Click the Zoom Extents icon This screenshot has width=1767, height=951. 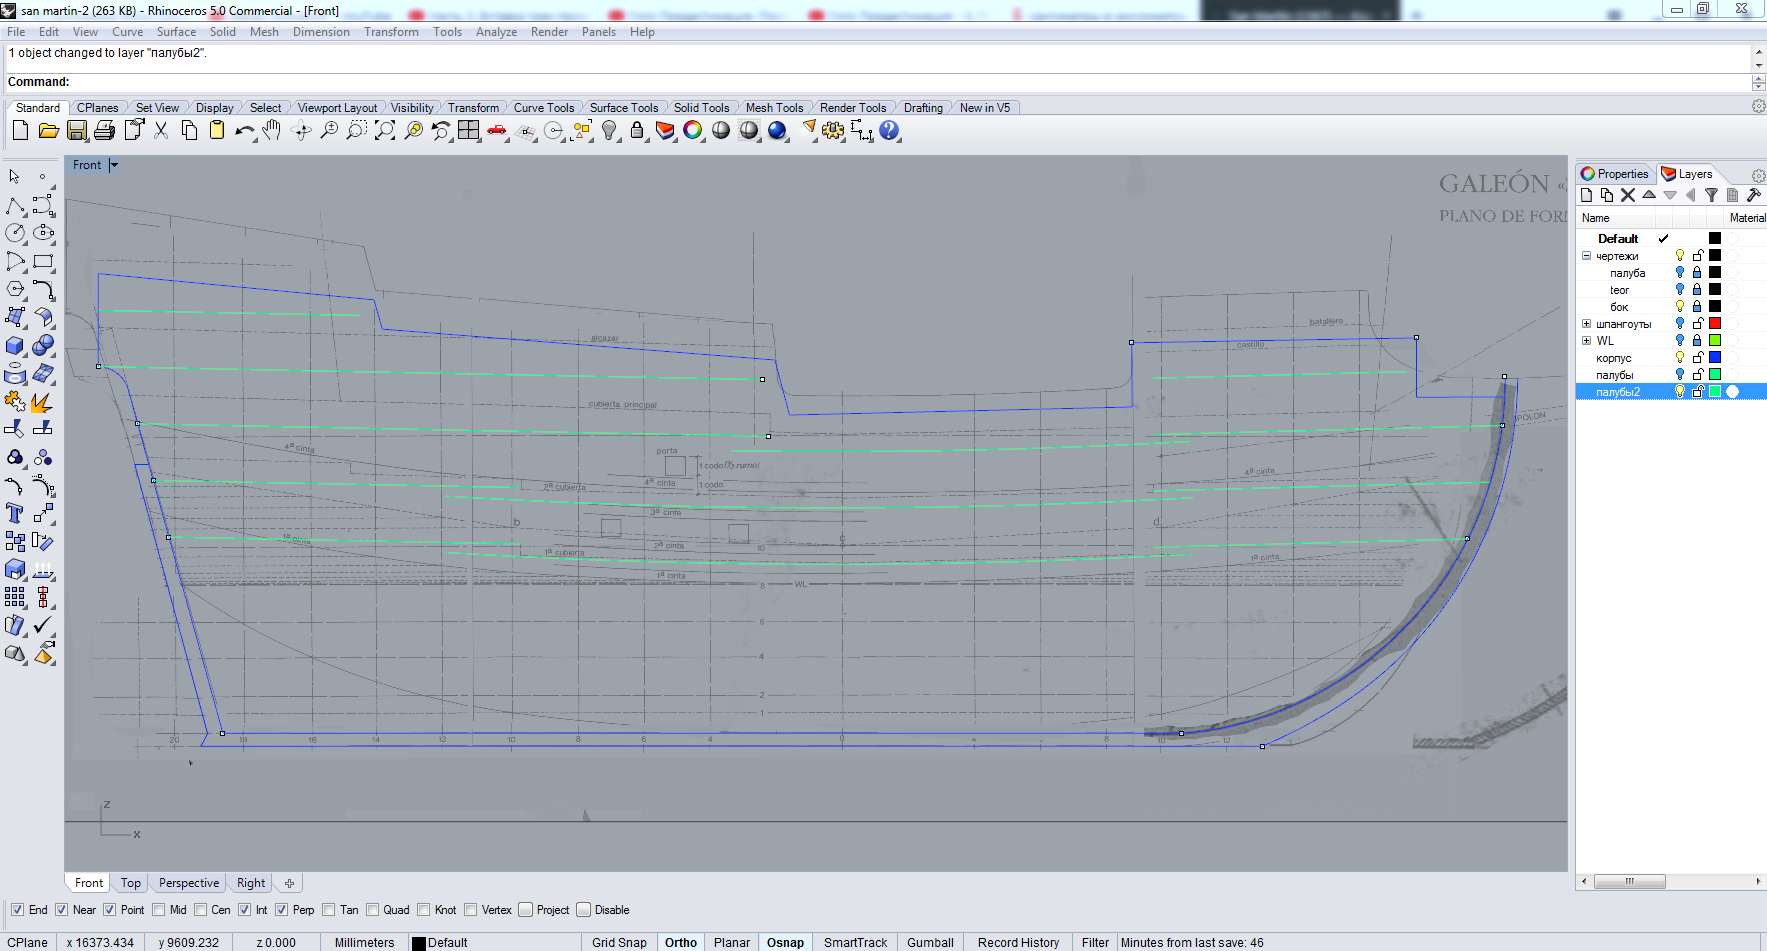coord(385,131)
